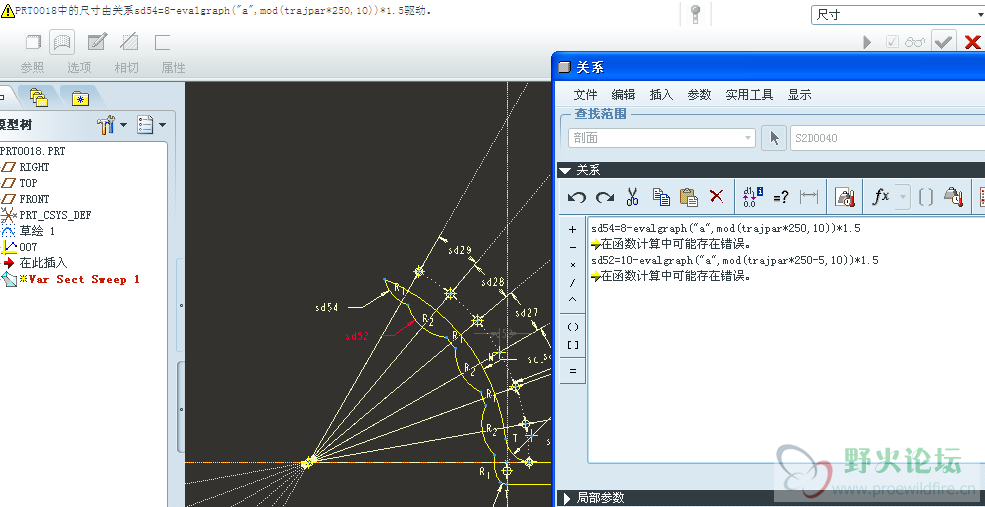The width and height of the screenshot is (985, 507).
Task: Open the 插入 menu in Relations dialog
Action: [661, 94]
